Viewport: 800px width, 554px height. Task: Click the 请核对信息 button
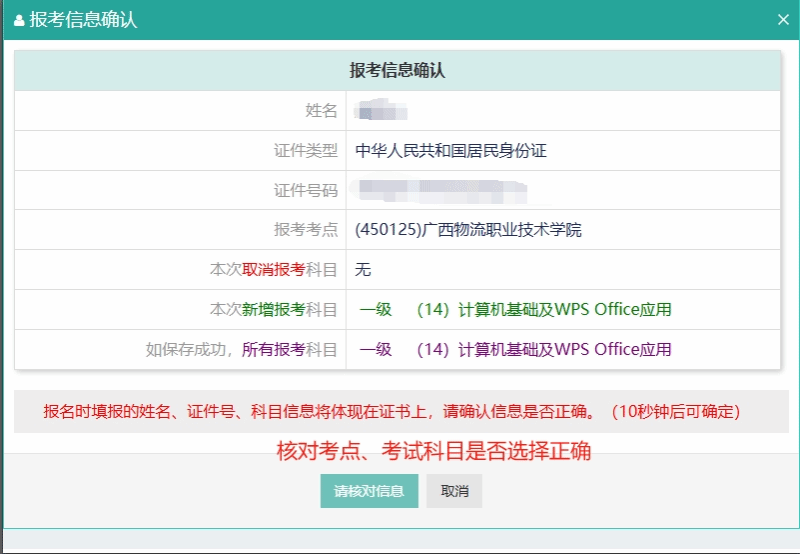(369, 491)
